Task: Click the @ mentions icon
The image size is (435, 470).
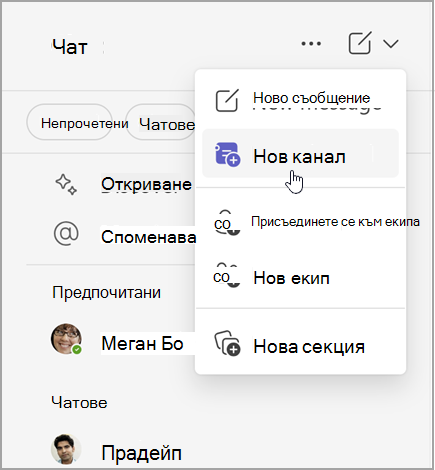Action: [66, 234]
